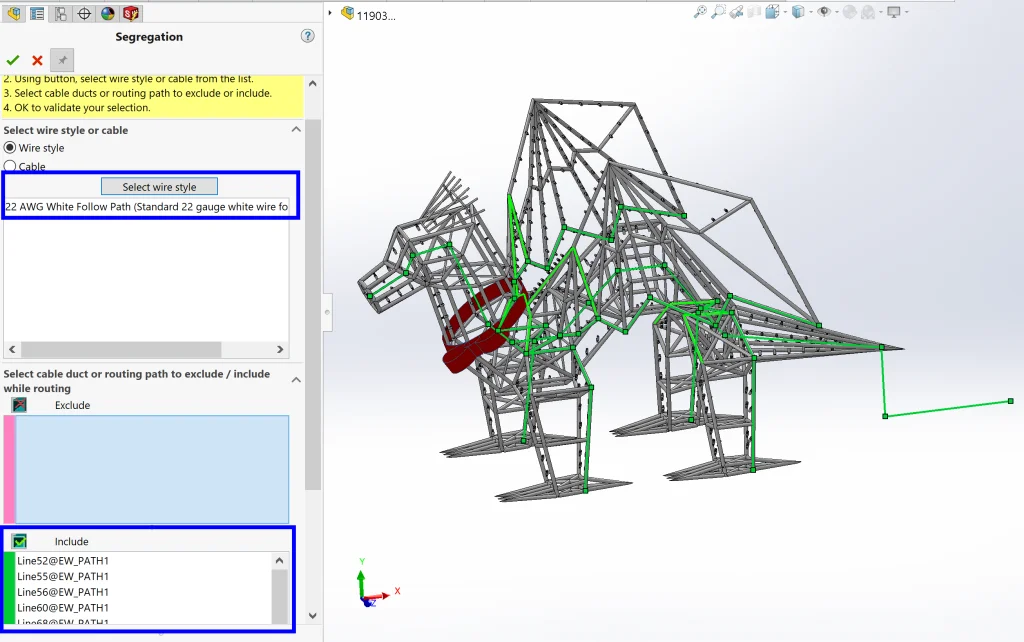This screenshot has width=1024, height=642.
Task: Expand the 11903 flyout tree arrow
Action: 331,13
